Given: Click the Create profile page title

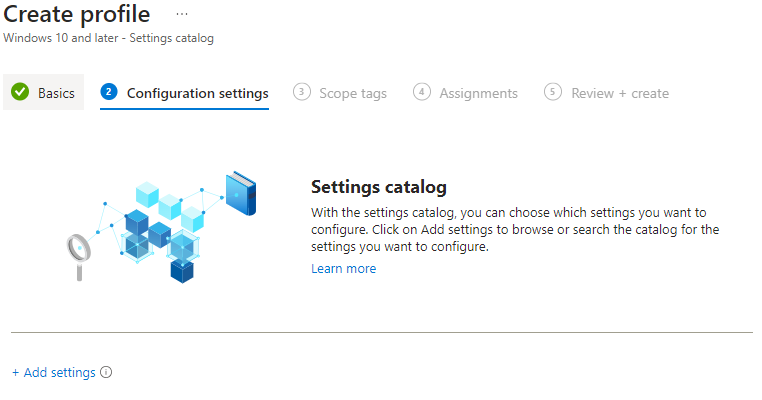Looking at the screenshot, I should (x=77, y=15).
